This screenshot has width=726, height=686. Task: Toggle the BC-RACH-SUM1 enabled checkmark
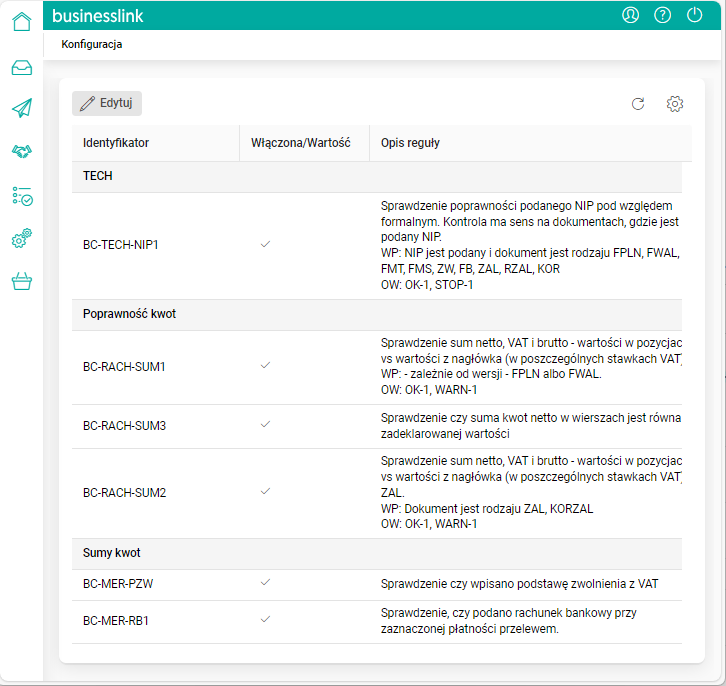click(x=265, y=366)
